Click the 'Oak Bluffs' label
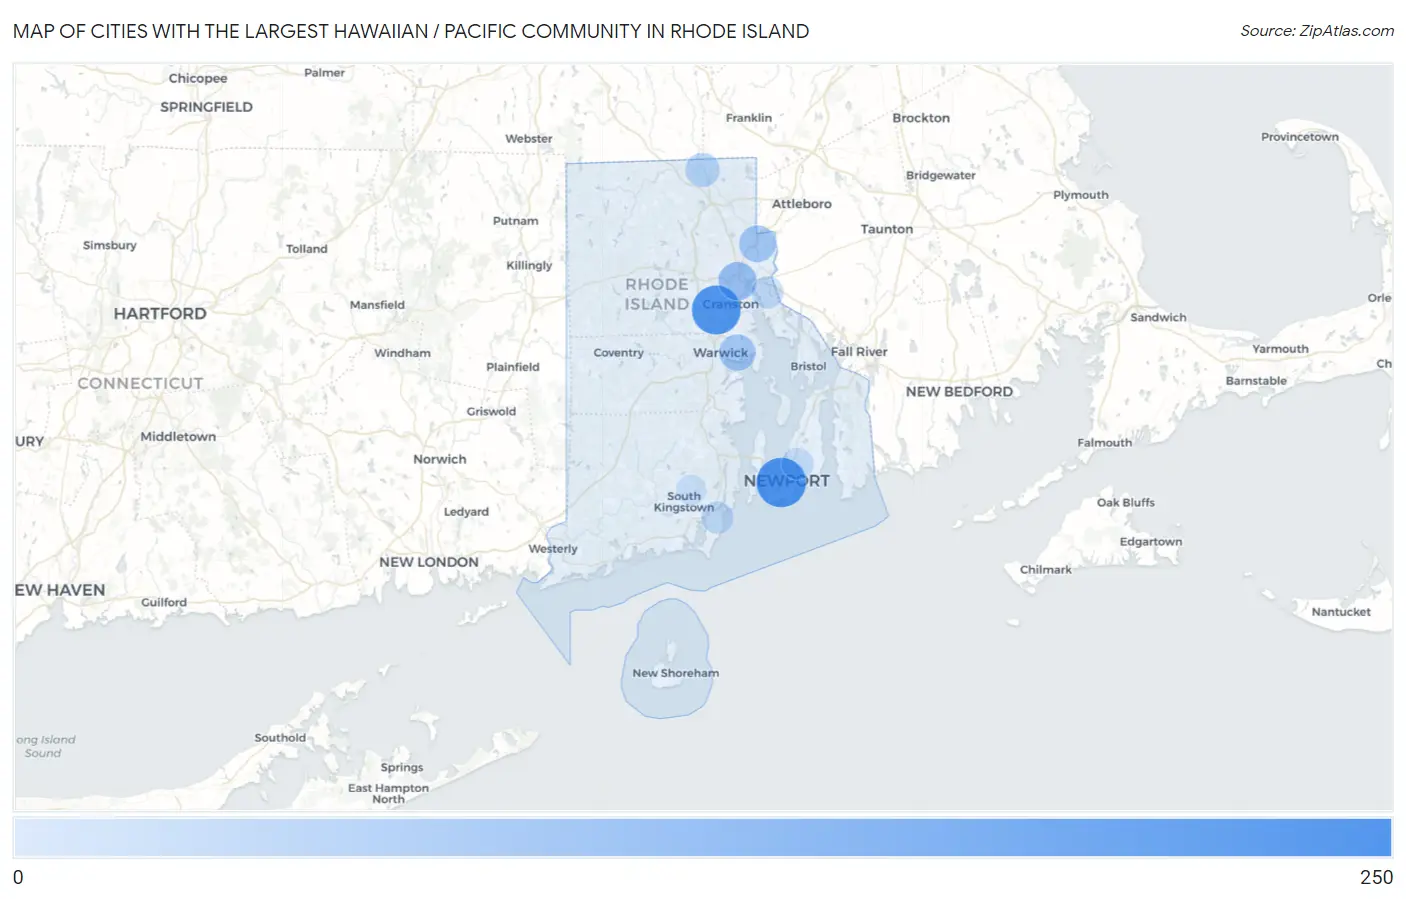Image resolution: width=1406 pixels, height=899 pixels. pos(1126,503)
